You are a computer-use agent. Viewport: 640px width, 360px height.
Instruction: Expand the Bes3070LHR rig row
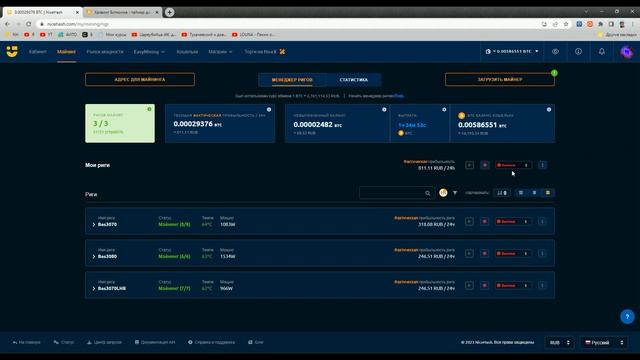(x=94, y=289)
